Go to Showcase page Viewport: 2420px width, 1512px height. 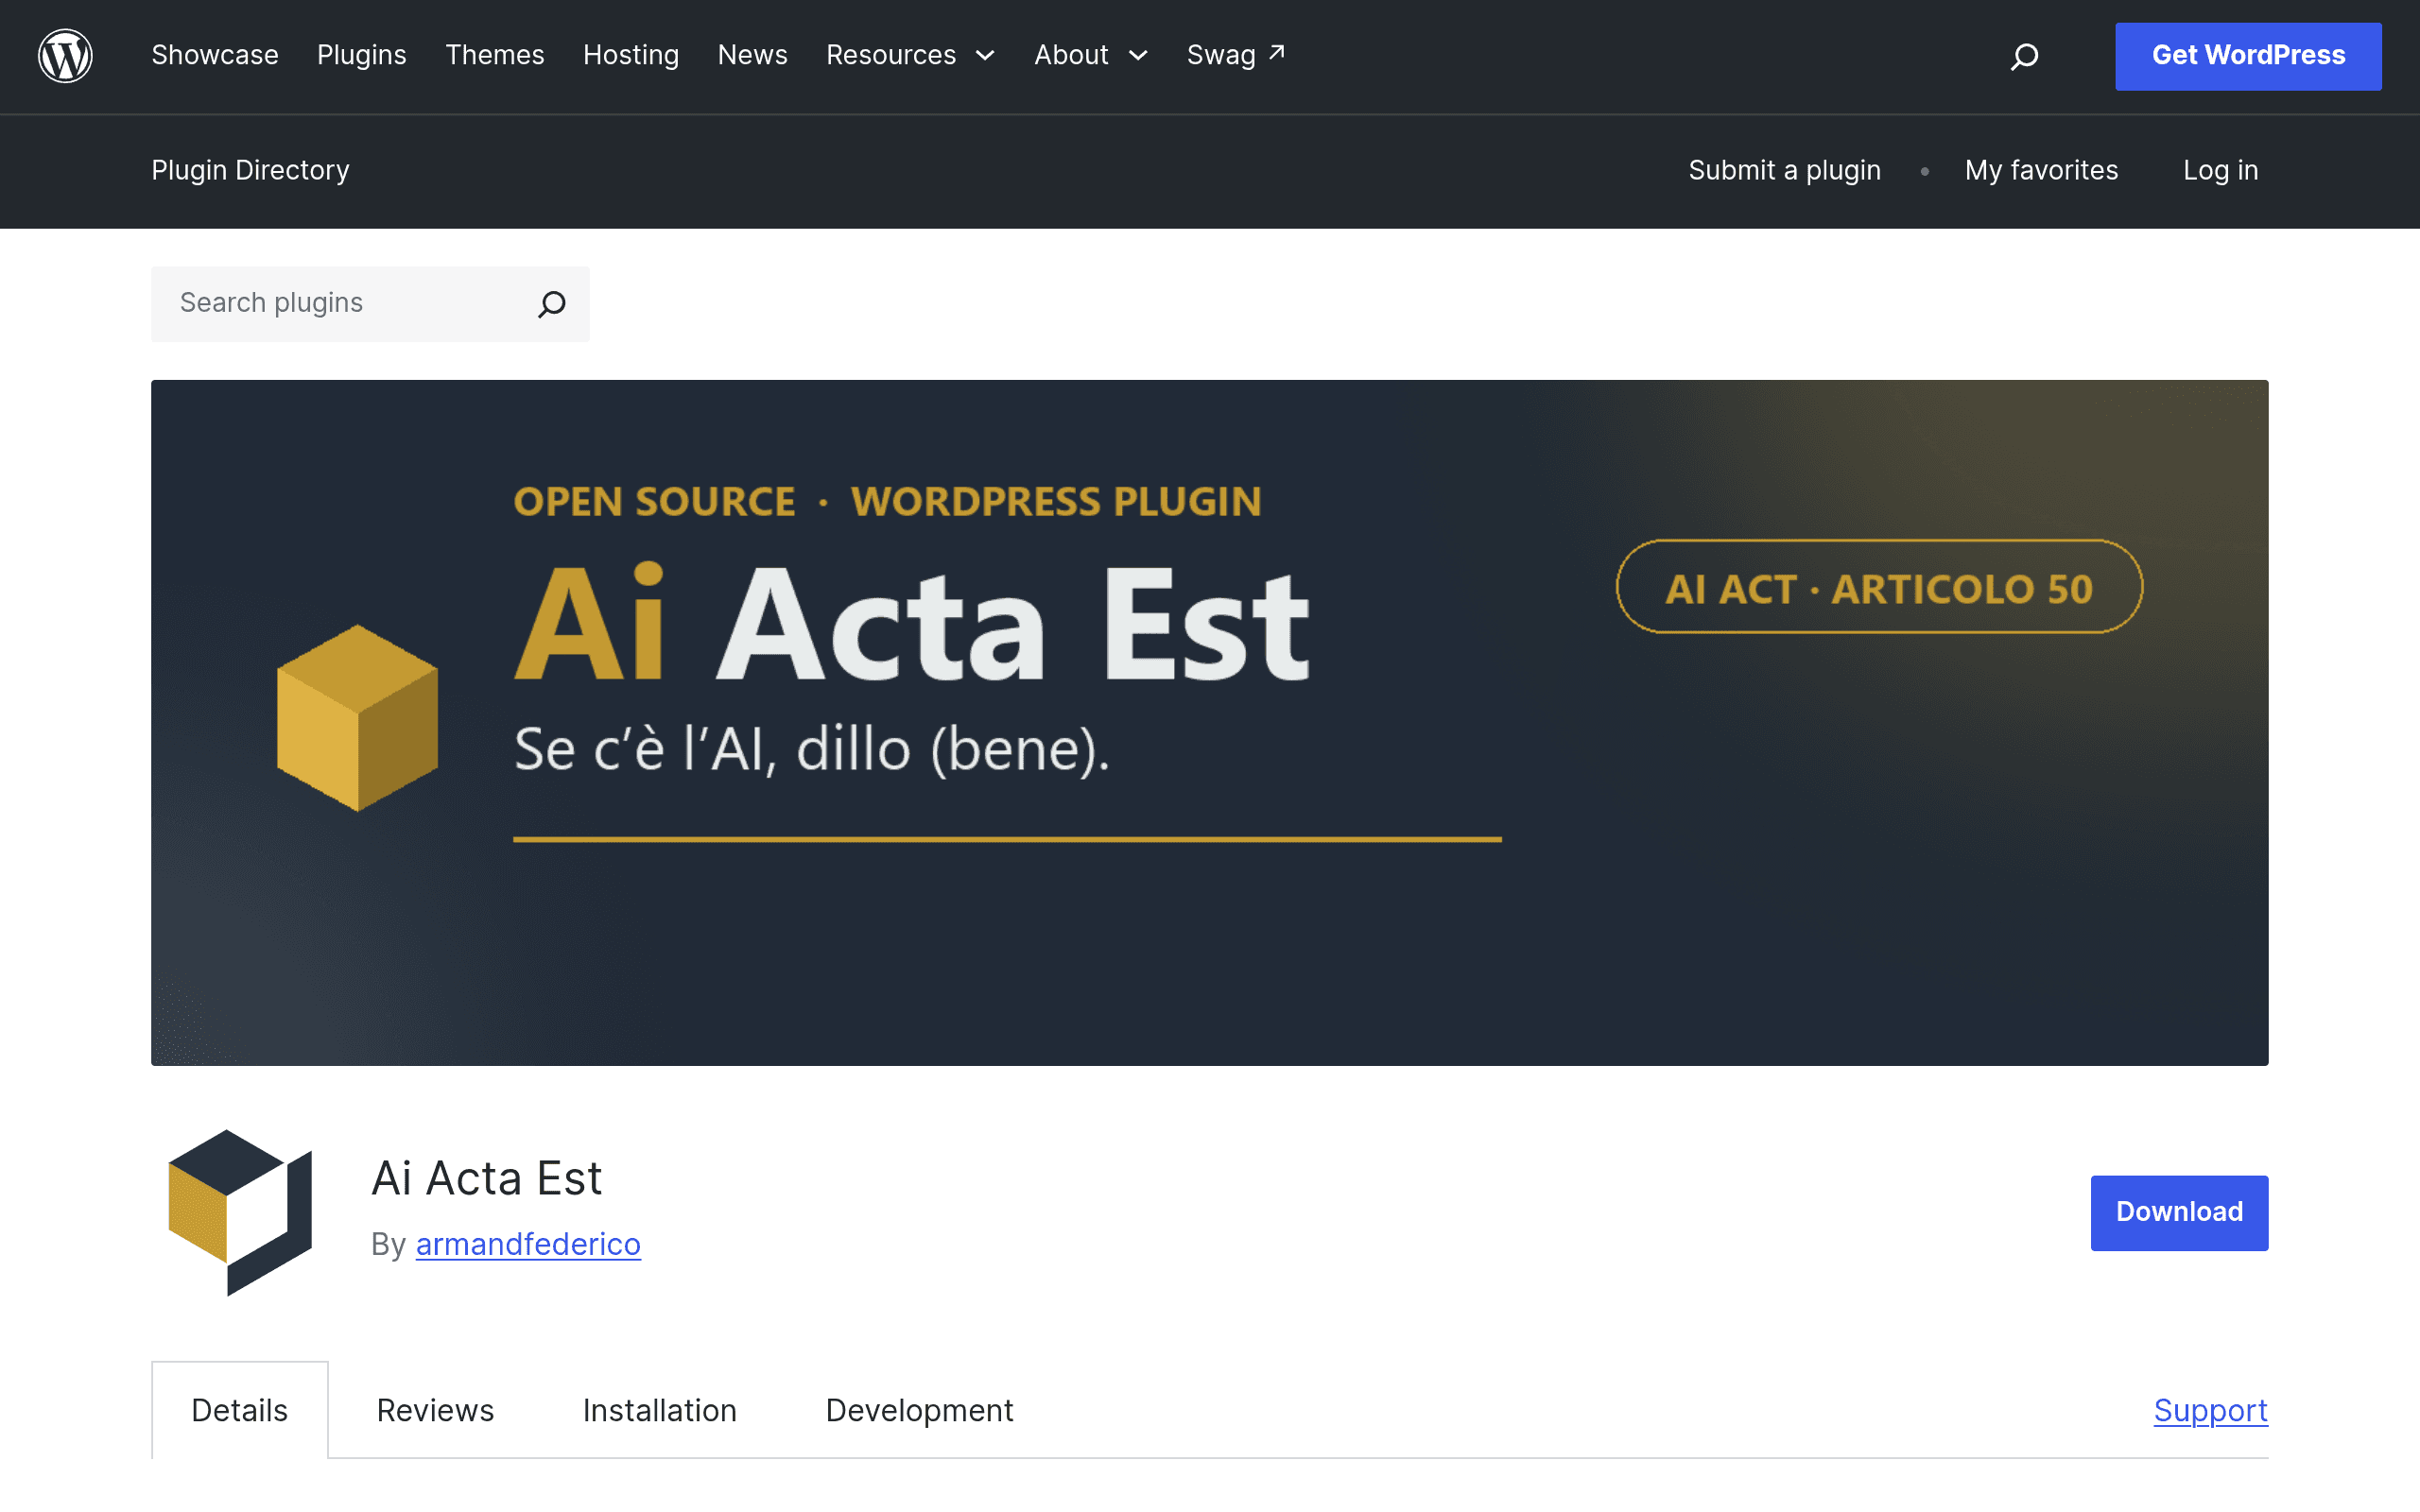point(215,55)
